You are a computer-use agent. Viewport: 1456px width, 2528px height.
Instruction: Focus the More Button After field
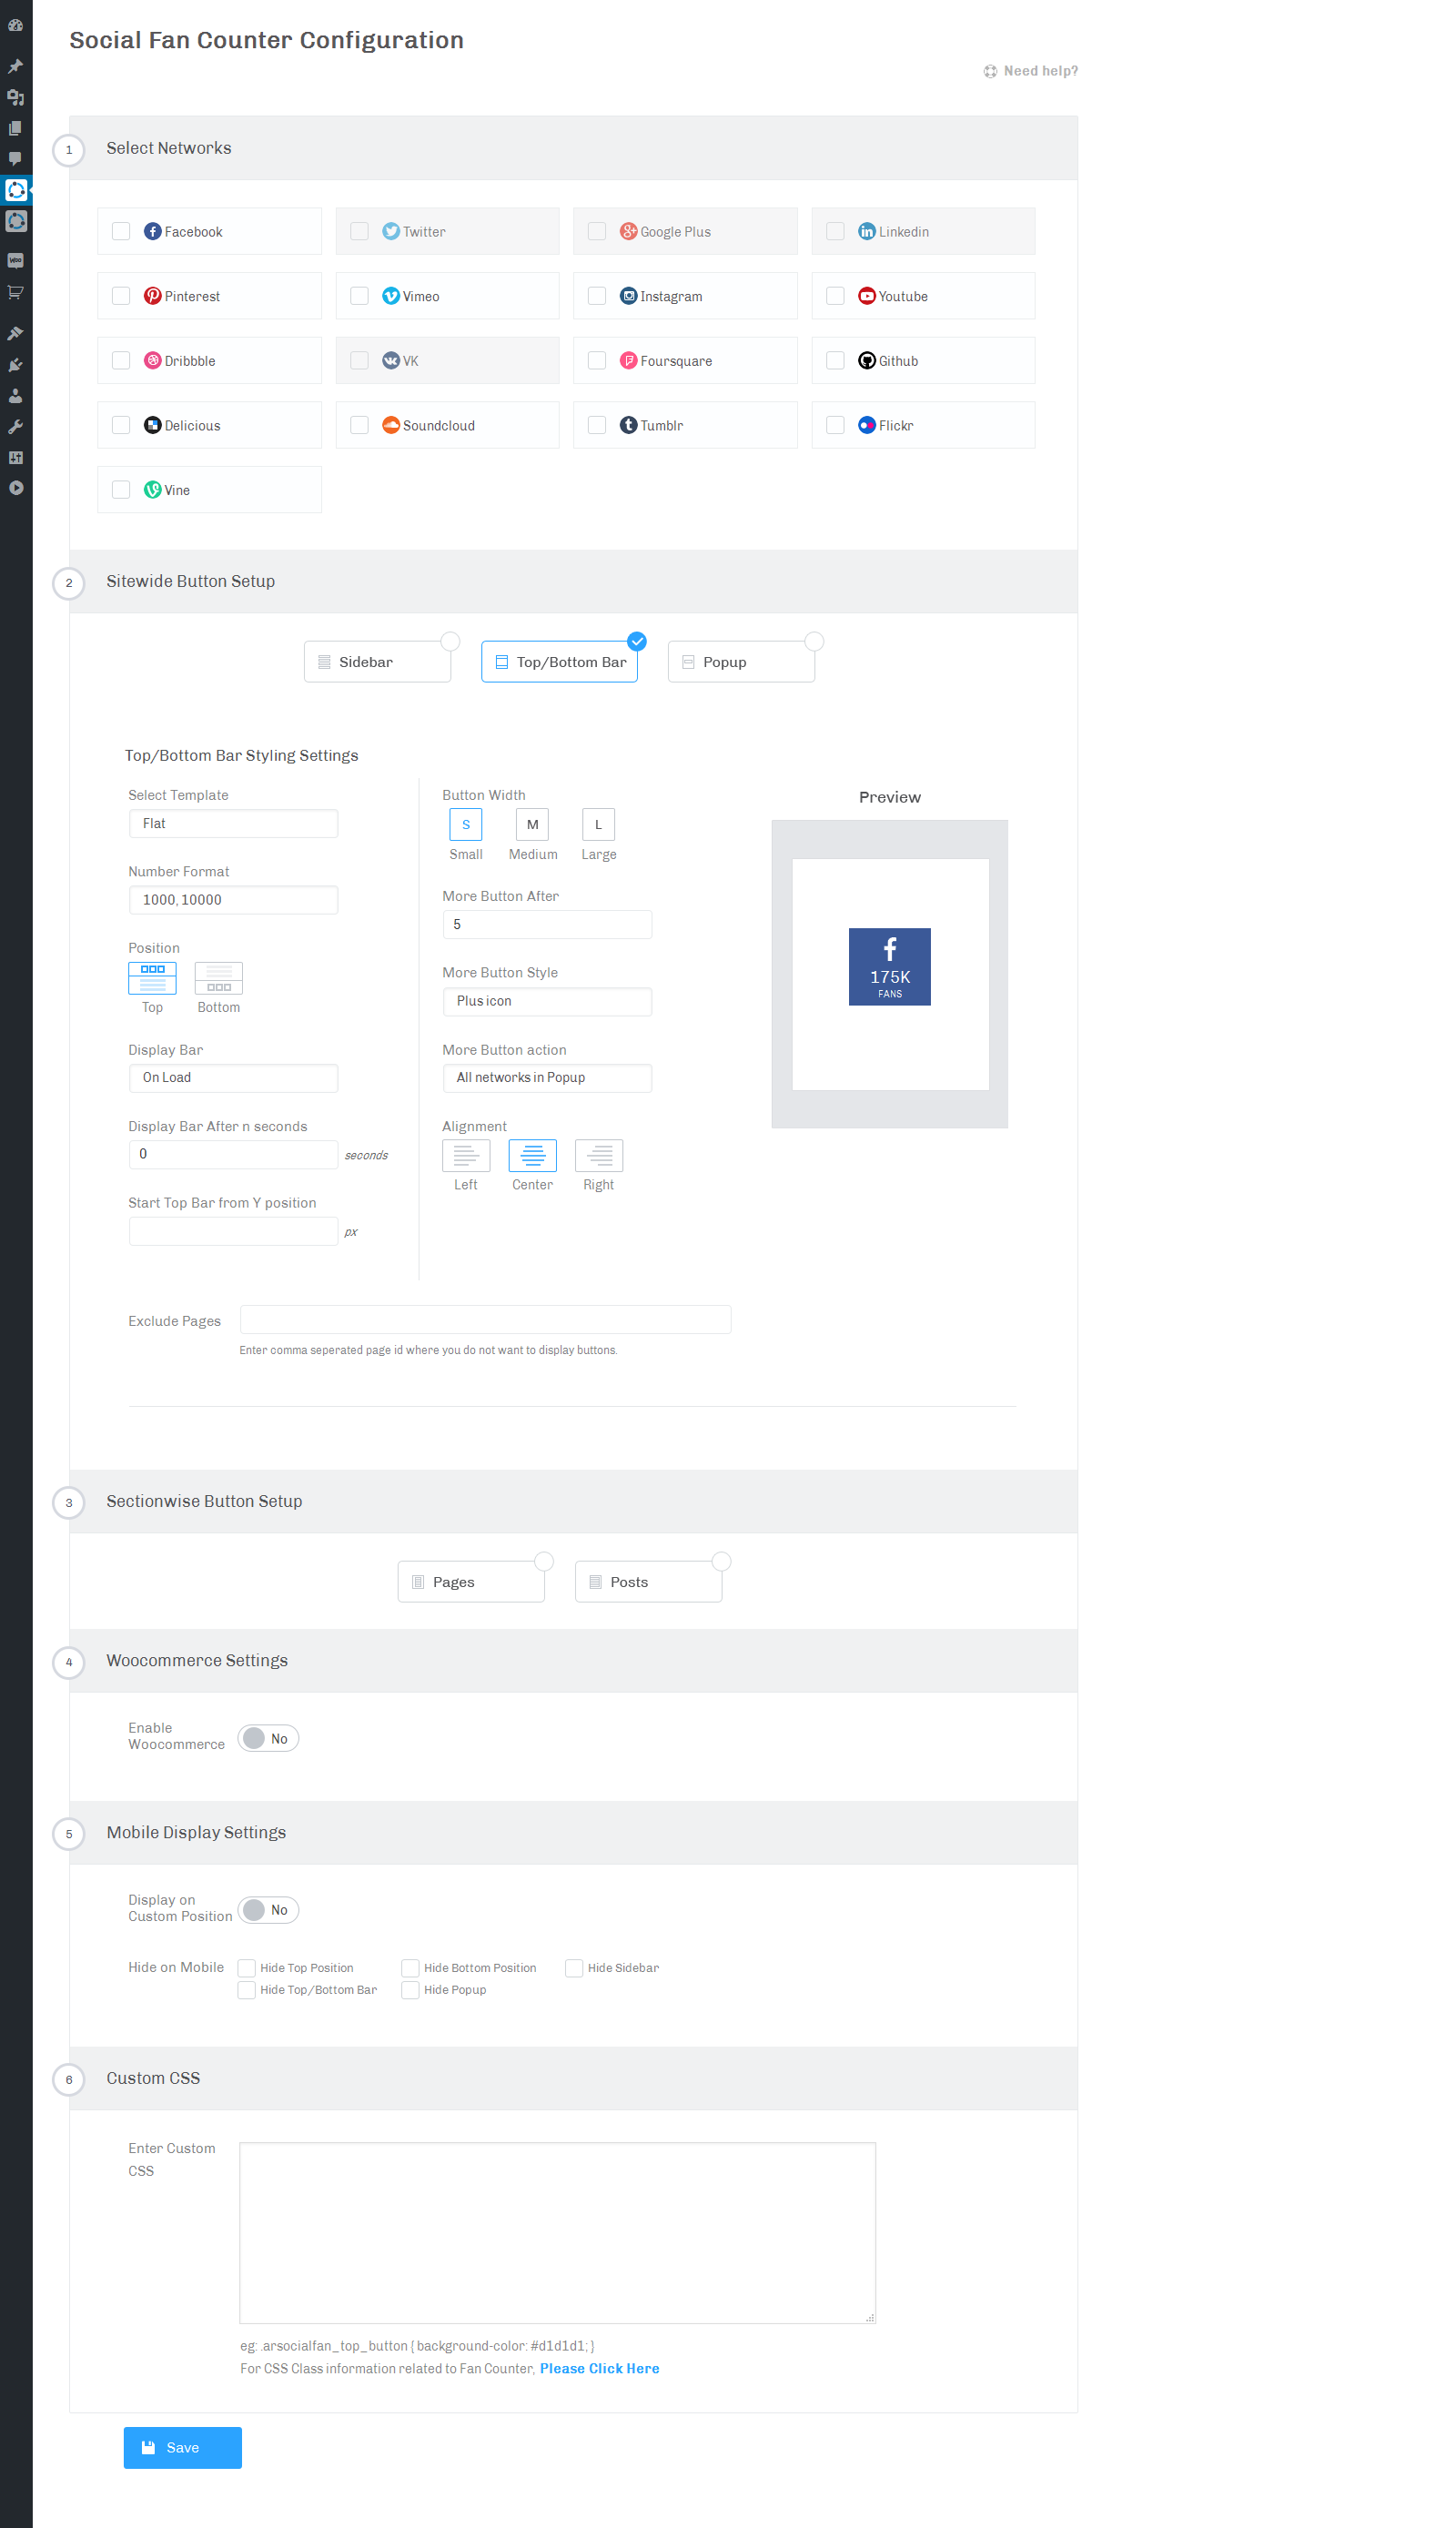click(547, 925)
